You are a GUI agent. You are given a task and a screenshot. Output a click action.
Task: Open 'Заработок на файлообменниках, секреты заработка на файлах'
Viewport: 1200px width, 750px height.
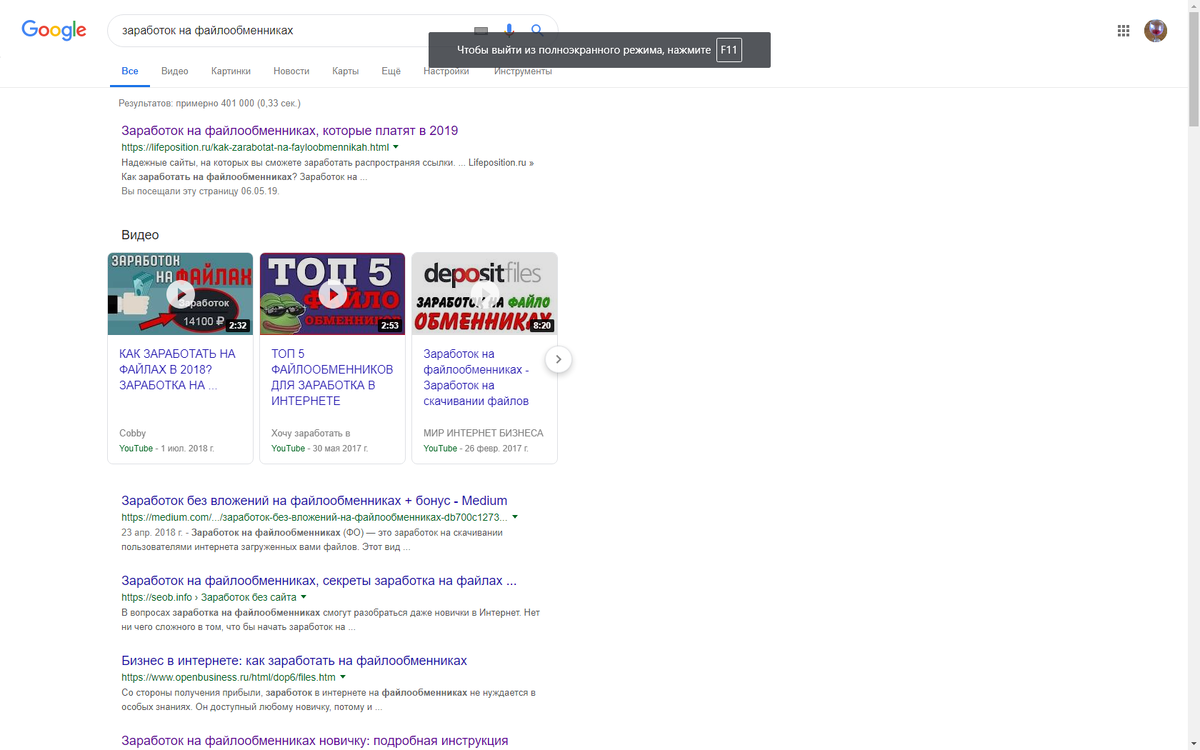(x=319, y=580)
